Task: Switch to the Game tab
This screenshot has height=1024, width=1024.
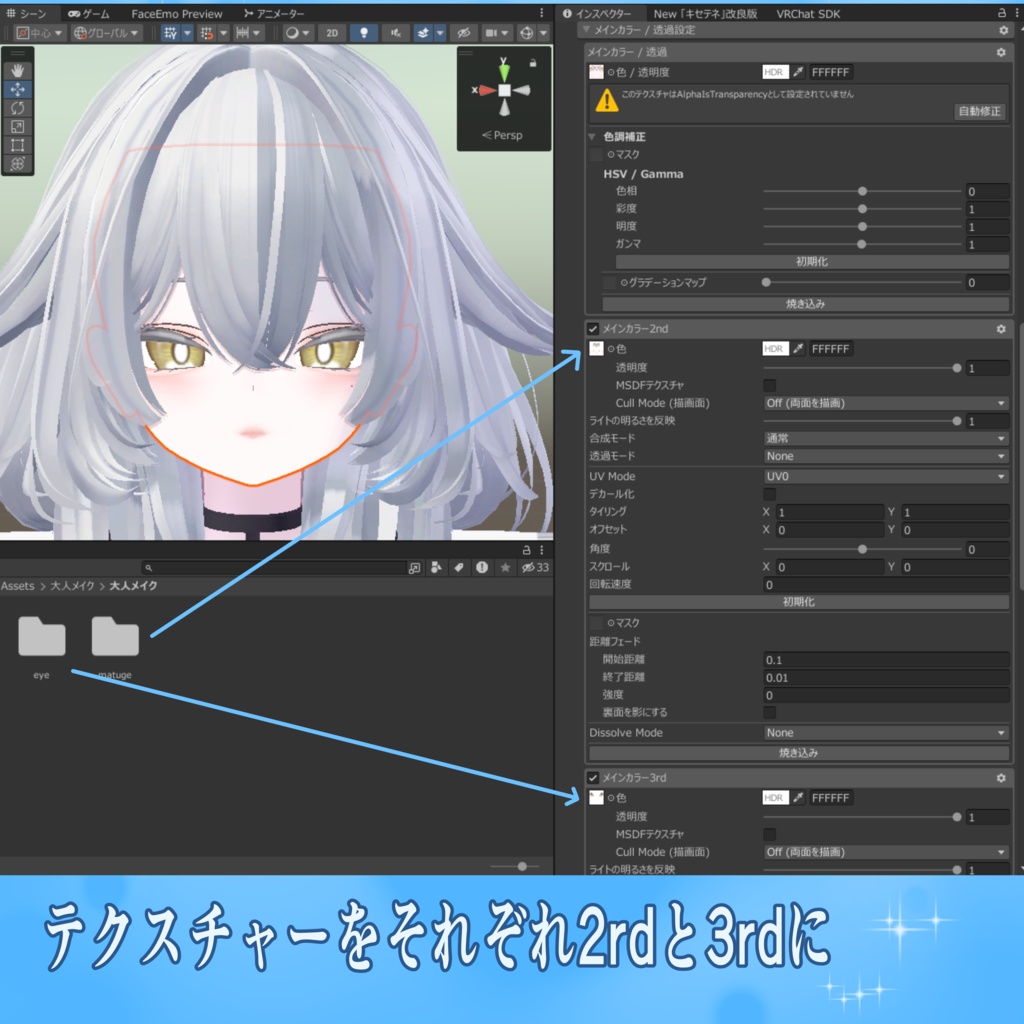Action: click(89, 13)
